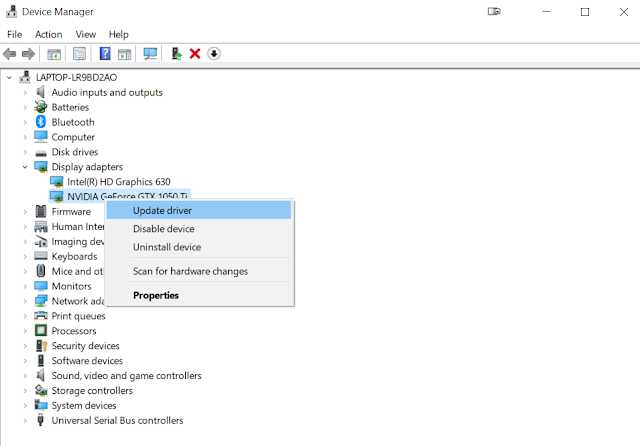Open the Help menu
Screen dimensions: 640x446
point(119,34)
